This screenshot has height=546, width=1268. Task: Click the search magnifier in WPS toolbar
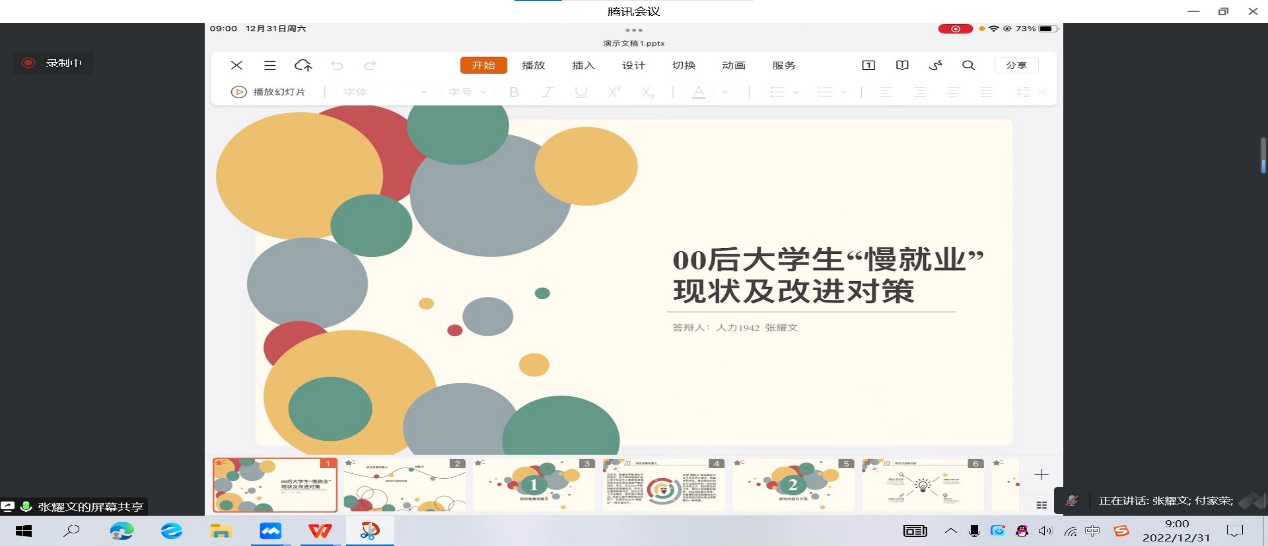968,66
